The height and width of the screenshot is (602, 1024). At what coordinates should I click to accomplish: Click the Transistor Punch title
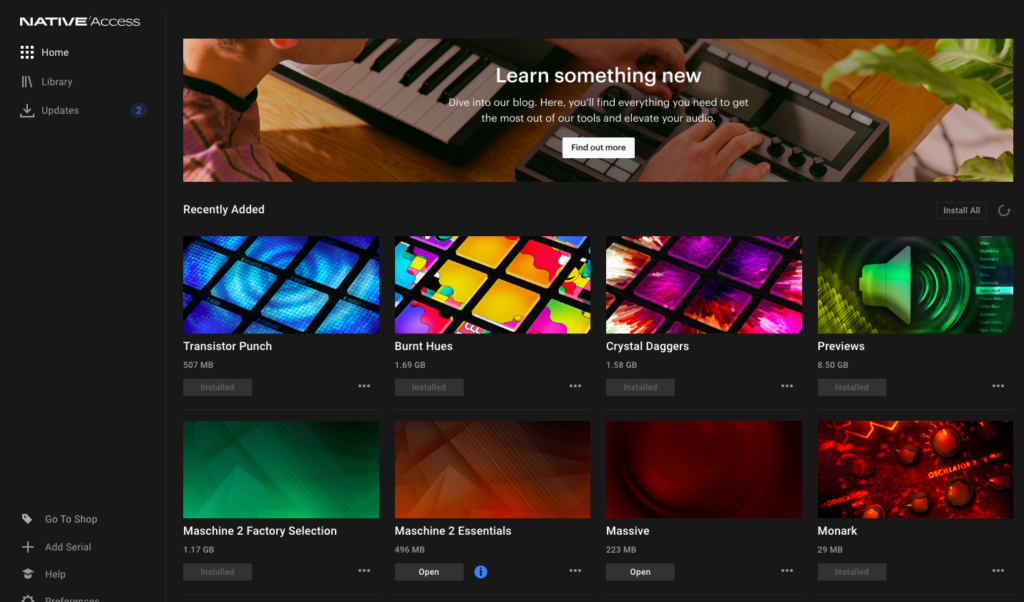(x=227, y=346)
